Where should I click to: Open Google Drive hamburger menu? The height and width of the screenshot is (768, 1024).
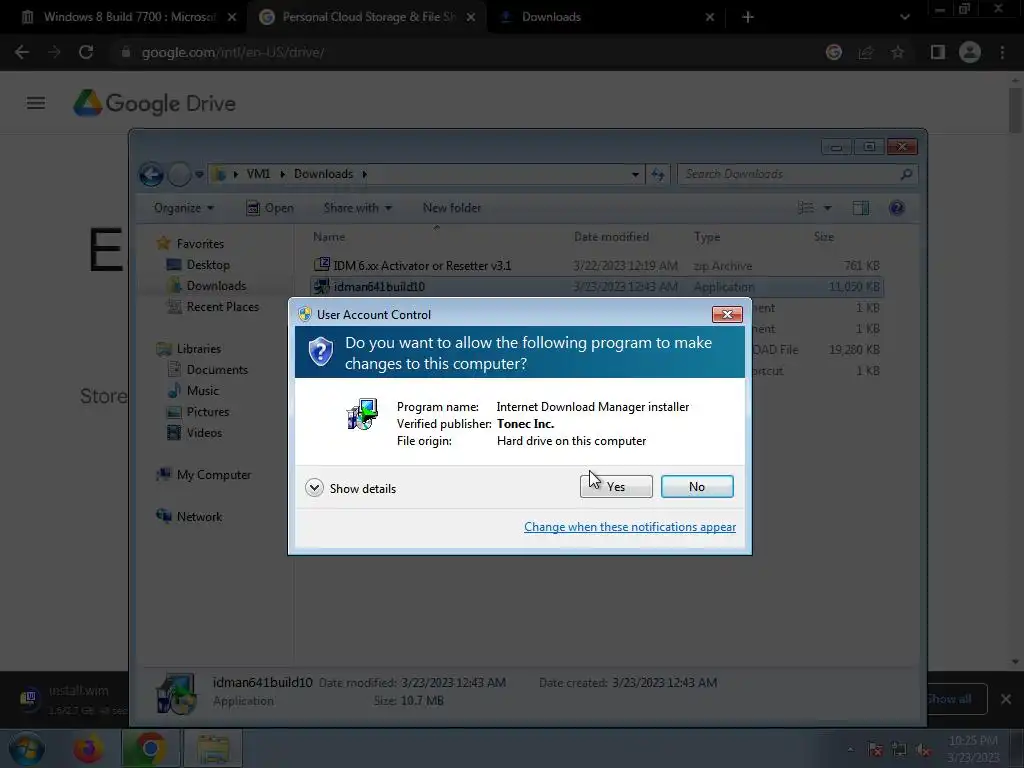(36, 103)
